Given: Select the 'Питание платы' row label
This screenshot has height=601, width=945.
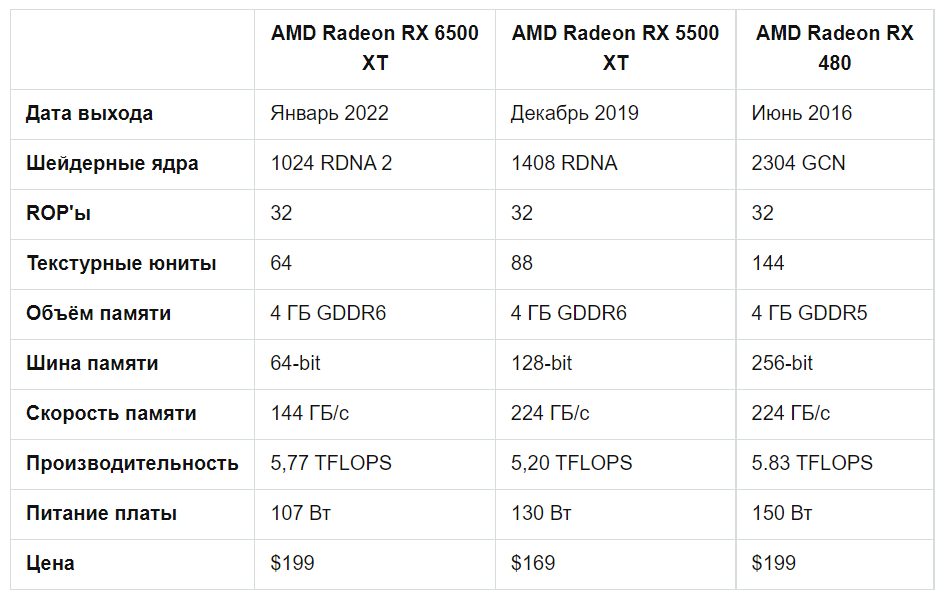Looking at the screenshot, I should pyautogui.click(x=101, y=513).
